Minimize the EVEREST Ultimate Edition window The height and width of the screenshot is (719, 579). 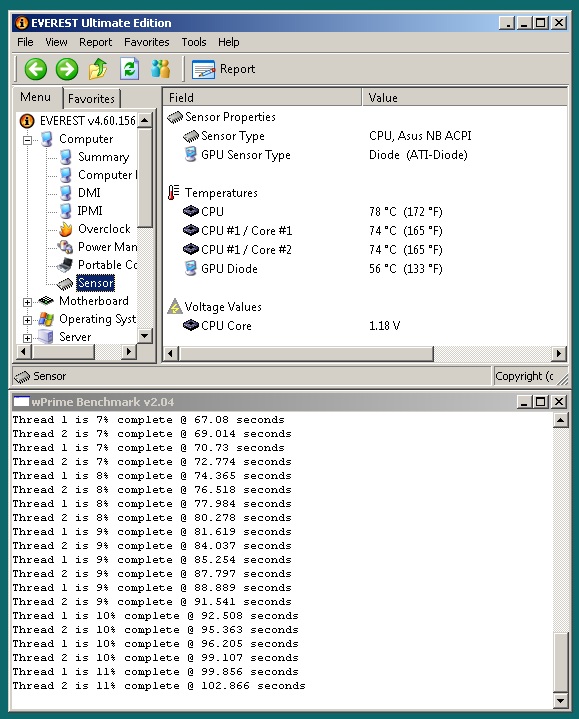click(524, 23)
